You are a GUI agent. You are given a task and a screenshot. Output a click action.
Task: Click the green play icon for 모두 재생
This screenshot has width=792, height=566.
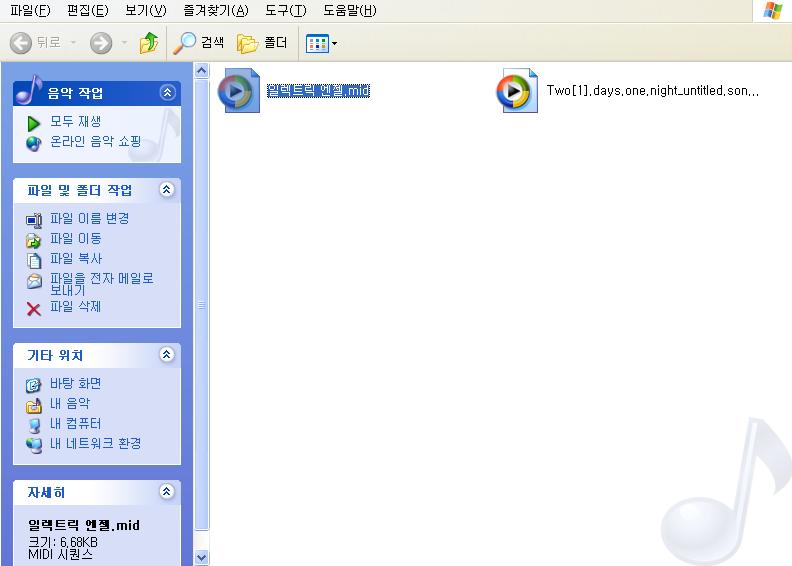click(x=33, y=123)
